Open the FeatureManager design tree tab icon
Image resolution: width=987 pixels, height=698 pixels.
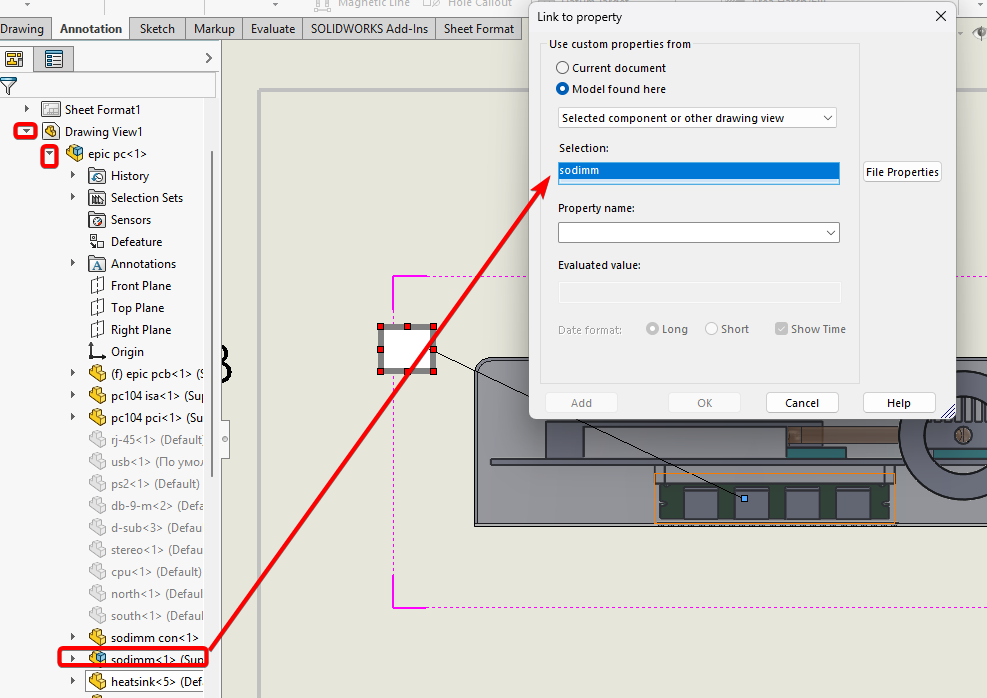click(x=14, y=59)
